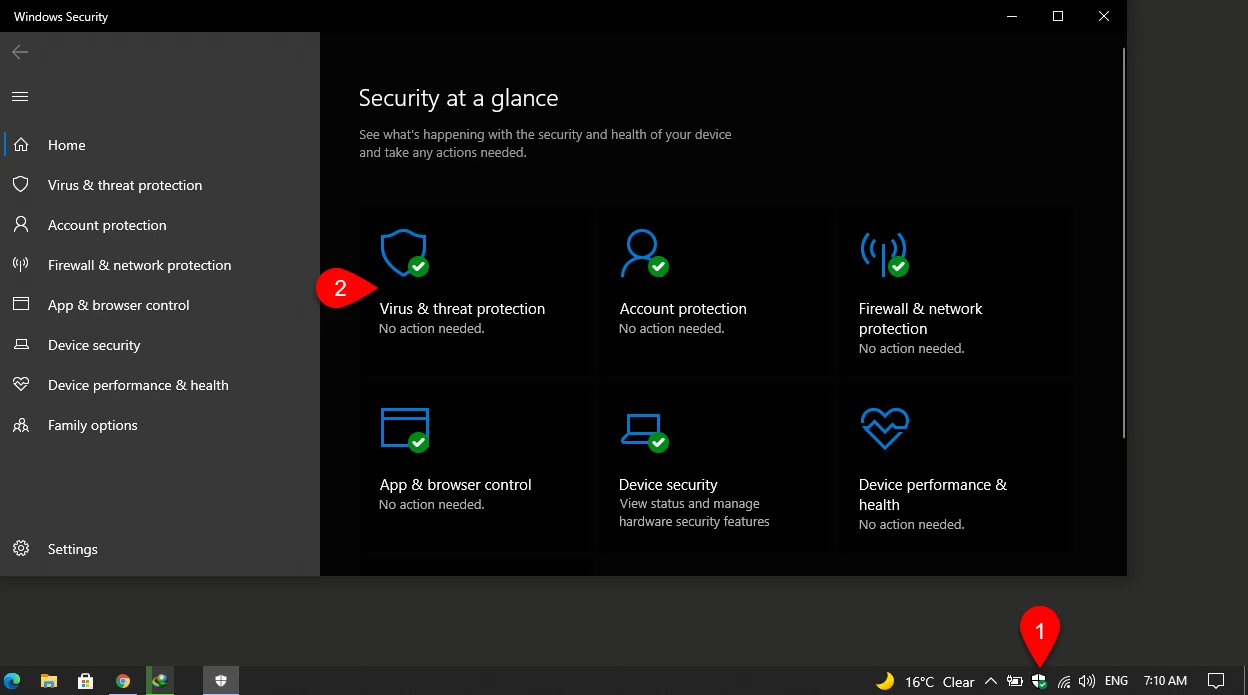Click the battery icon in the tray
The image size is (1248, 695).
tap(1015, 681)
